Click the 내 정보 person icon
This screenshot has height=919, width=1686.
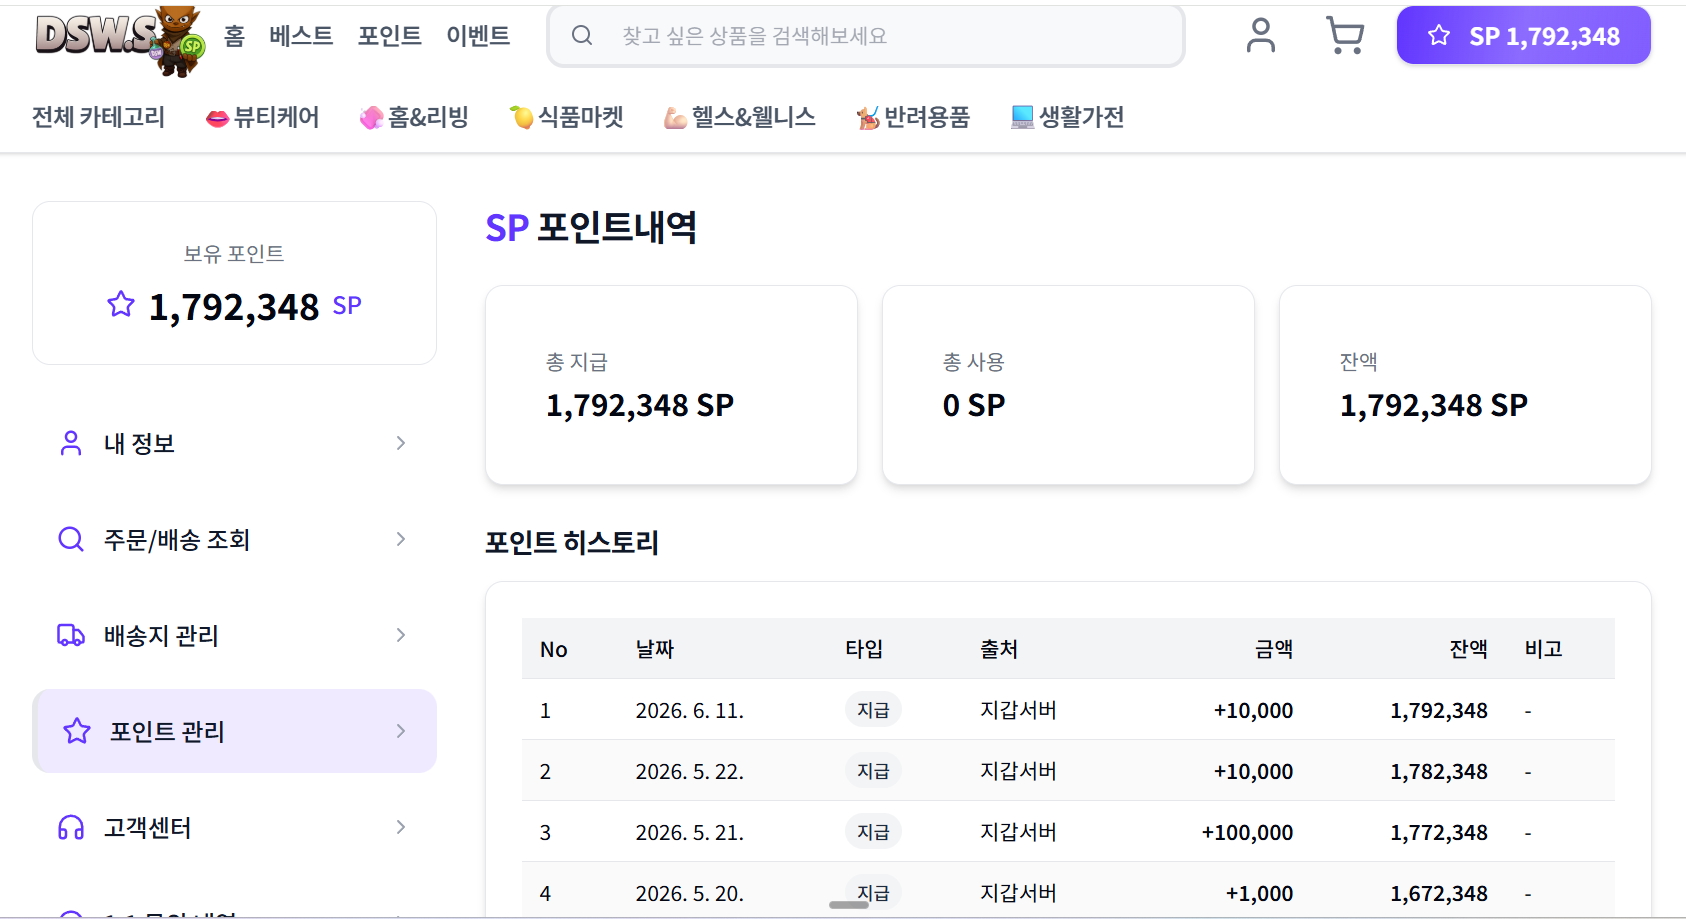[71, 443]
